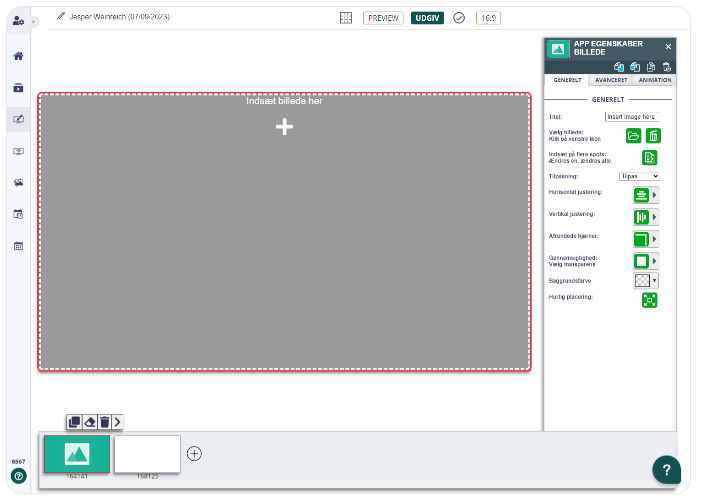703x502 pixels.
Task: Delete the slide with the slide toolbar trash icon
Action: 104,422
